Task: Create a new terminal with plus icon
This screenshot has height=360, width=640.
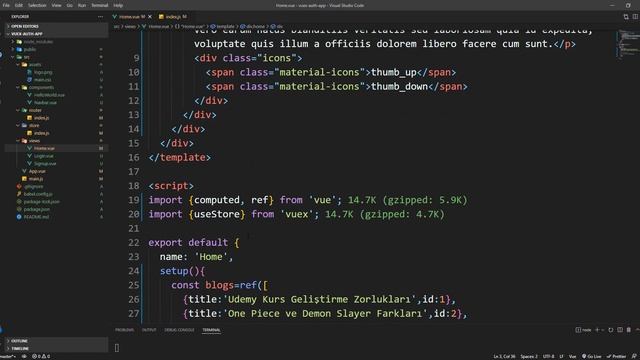Action: pyautogui.click(x=597, y=330)
